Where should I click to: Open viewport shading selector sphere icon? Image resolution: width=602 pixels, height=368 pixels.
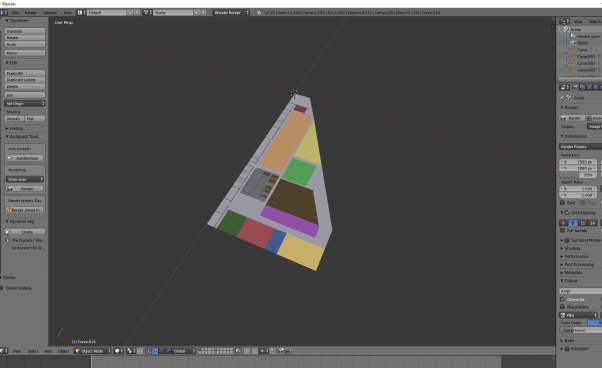click(118, 351)
